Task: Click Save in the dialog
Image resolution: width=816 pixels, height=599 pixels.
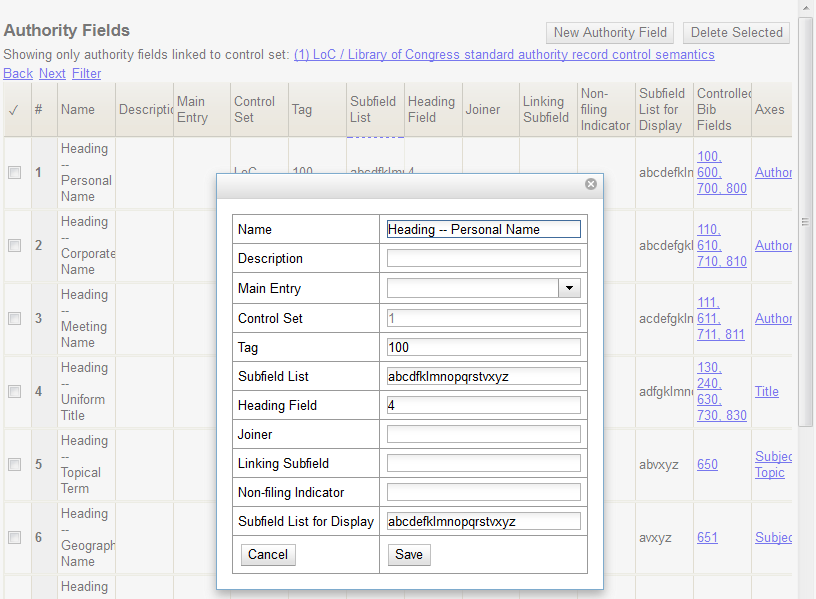Action: click(x=409, y=554)
